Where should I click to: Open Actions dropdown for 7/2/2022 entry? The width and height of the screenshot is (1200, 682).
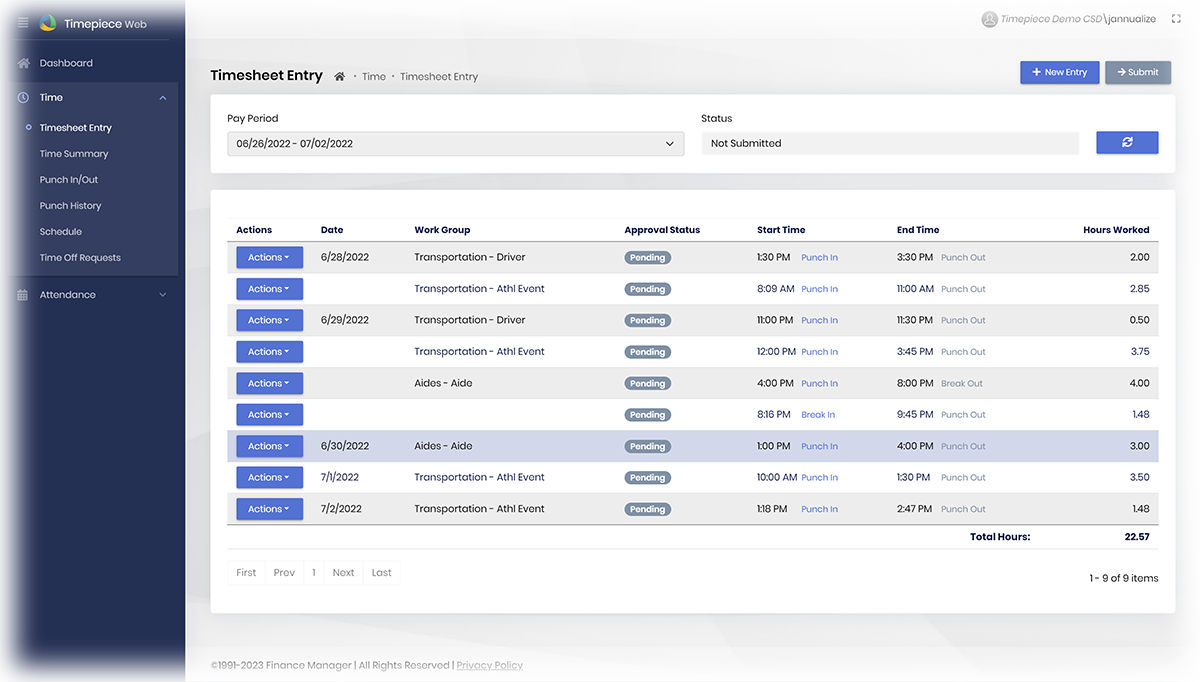[x=269, y=509]
